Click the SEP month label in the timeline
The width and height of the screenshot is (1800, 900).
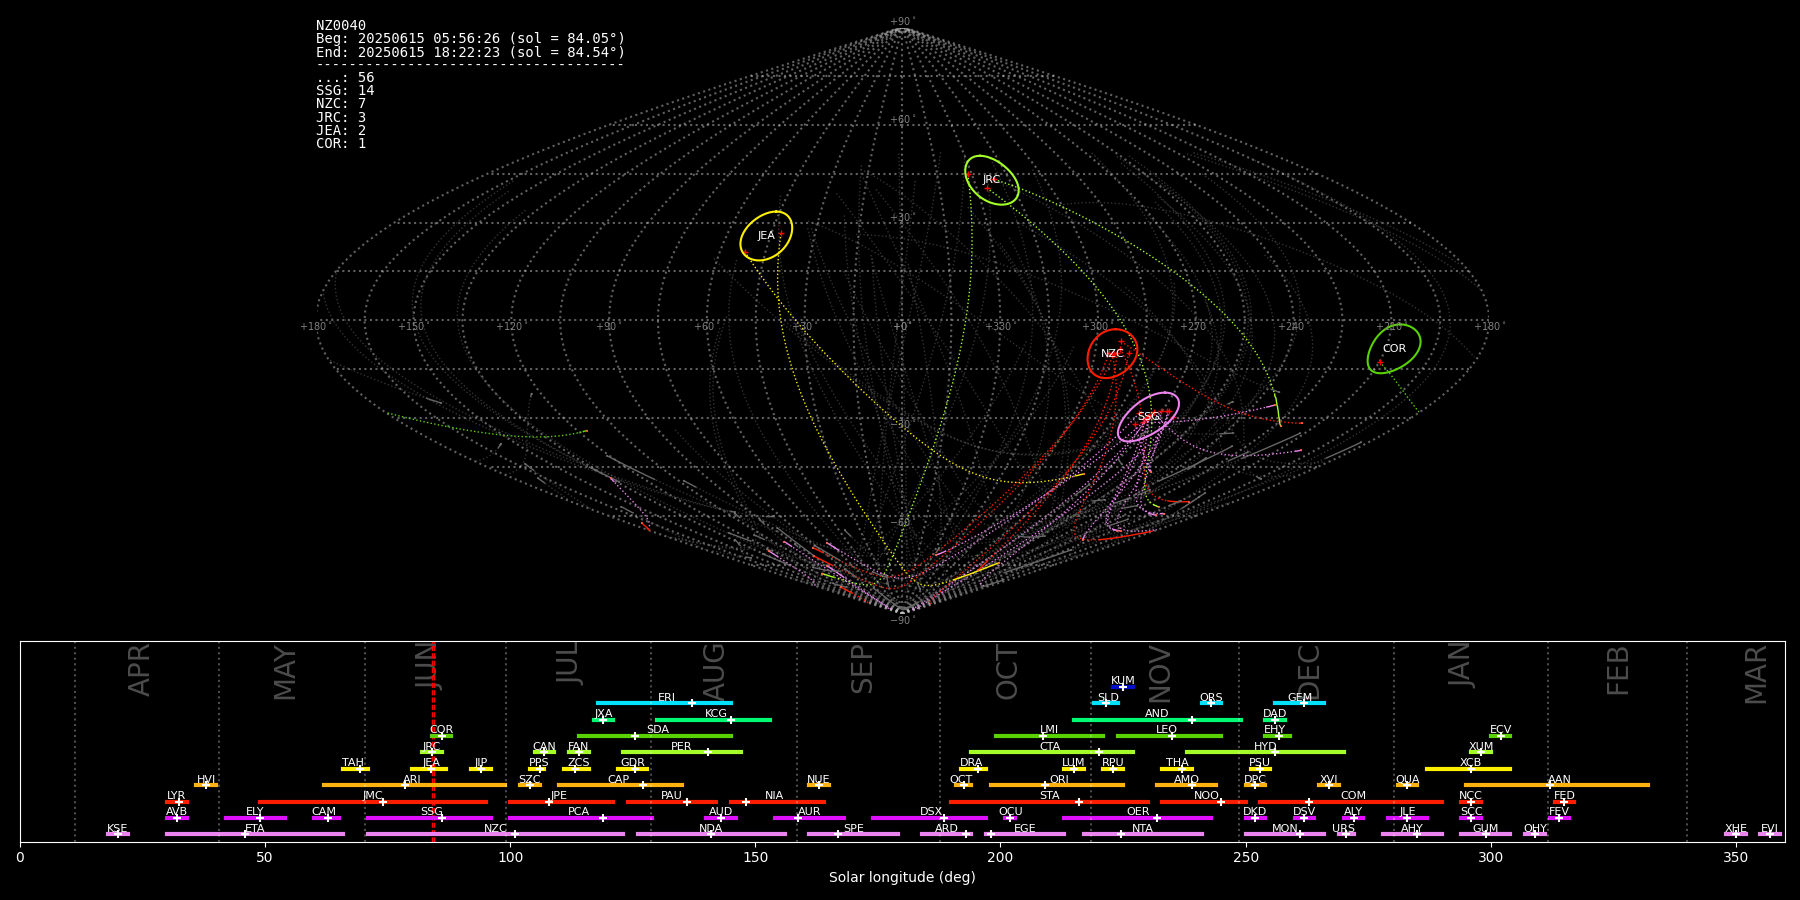pyautogui.click(x=862, y=669)
